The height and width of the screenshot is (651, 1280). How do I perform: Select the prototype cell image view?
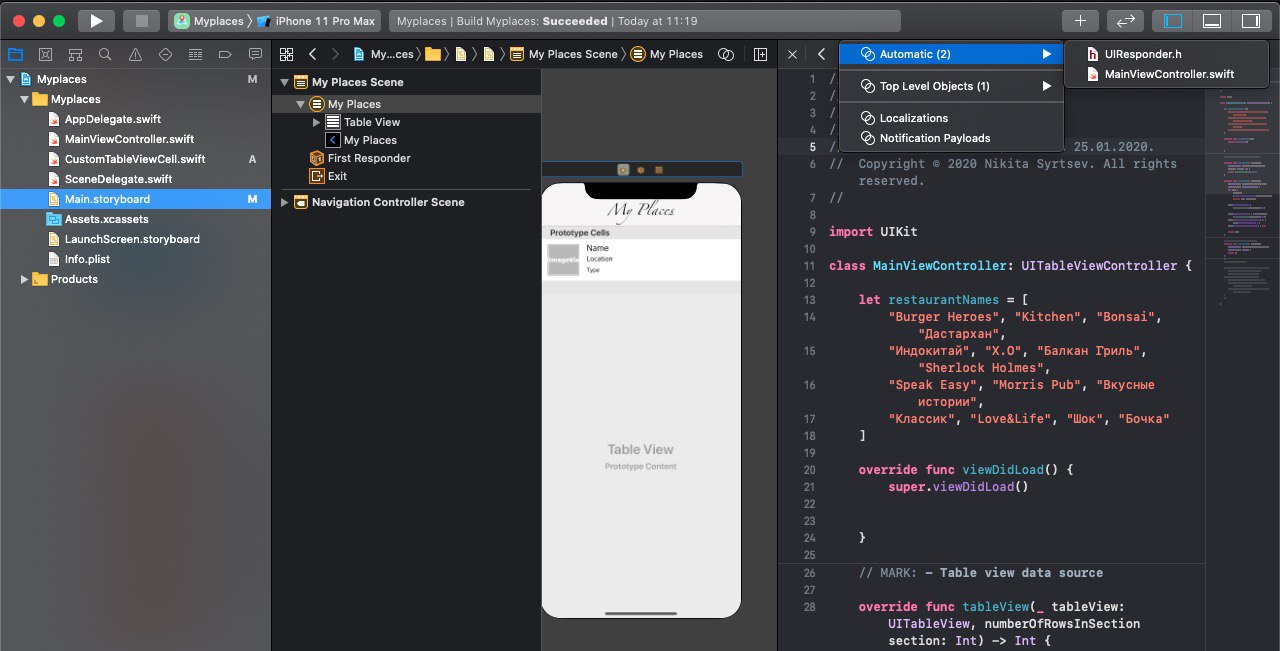point(563,260)
